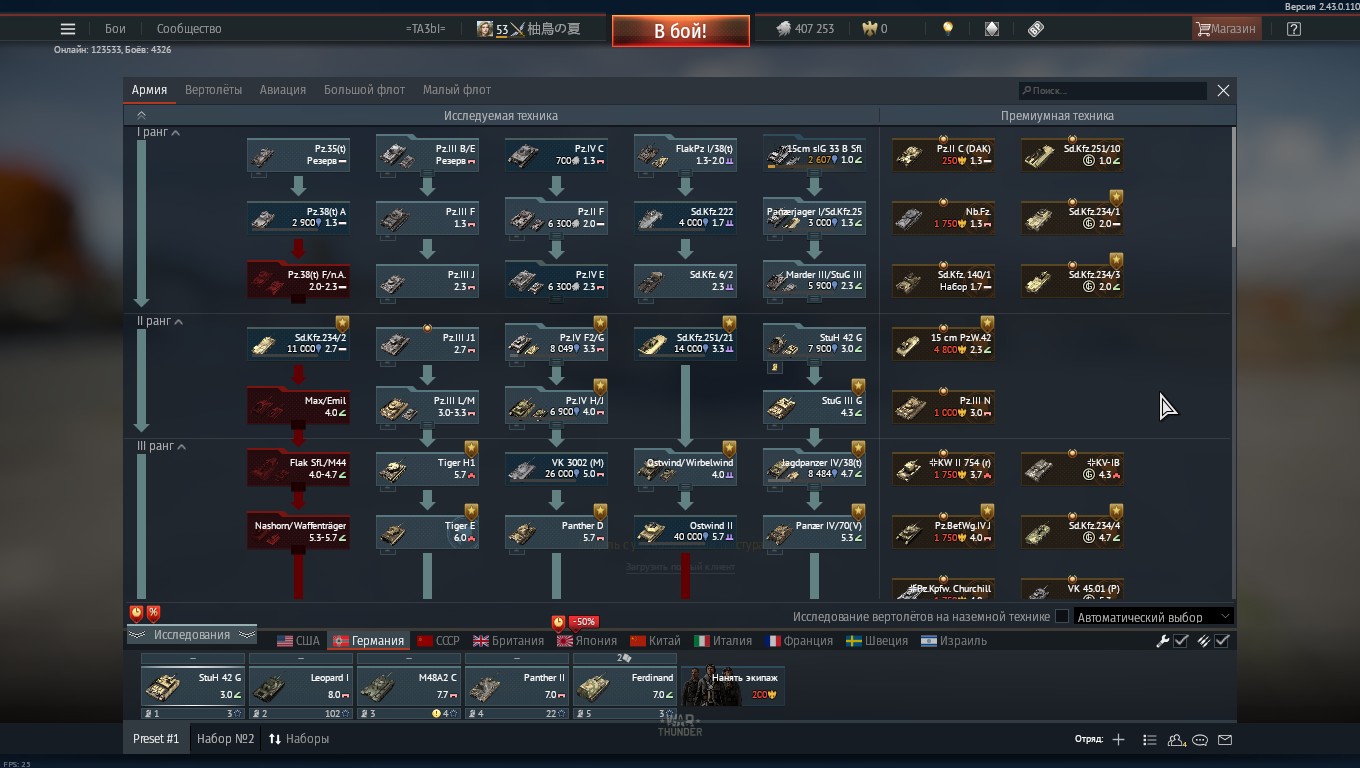Viewport: 1360px width, 768px height.
Task: Open the Автоматический выбор dropdown
Action: [1154, 617]
